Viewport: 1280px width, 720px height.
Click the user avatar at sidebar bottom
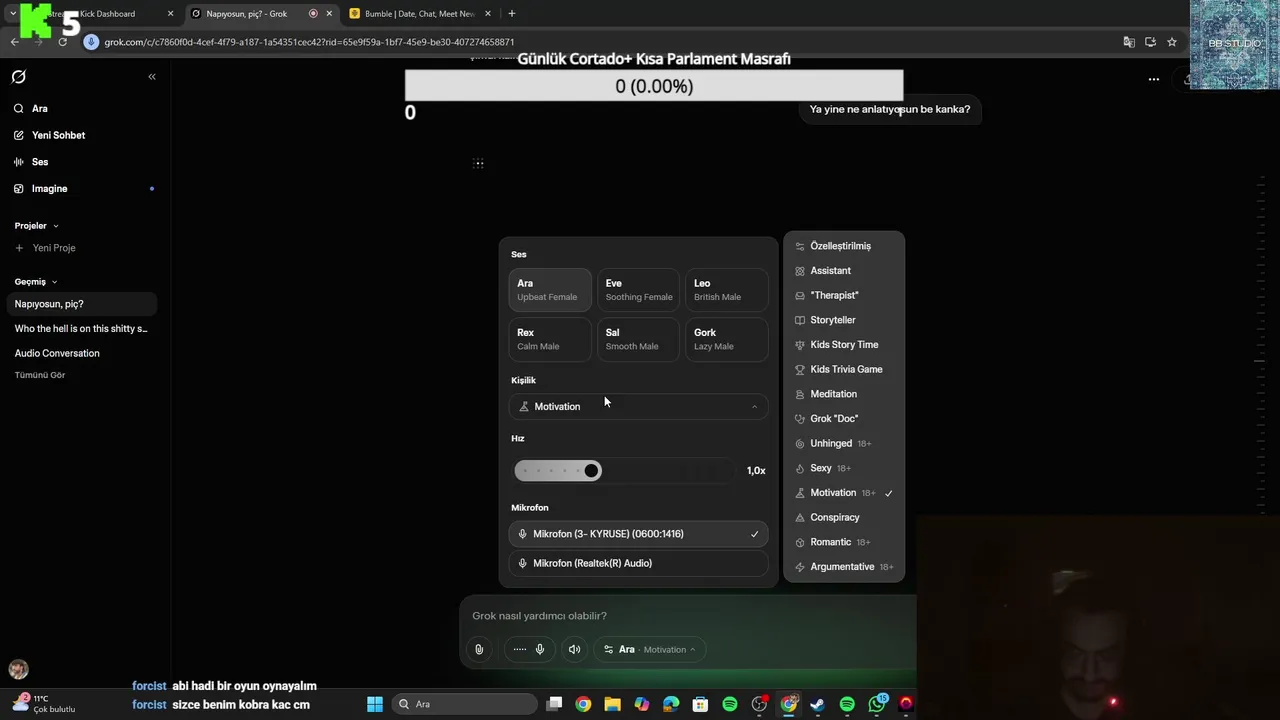pos(18,670)
